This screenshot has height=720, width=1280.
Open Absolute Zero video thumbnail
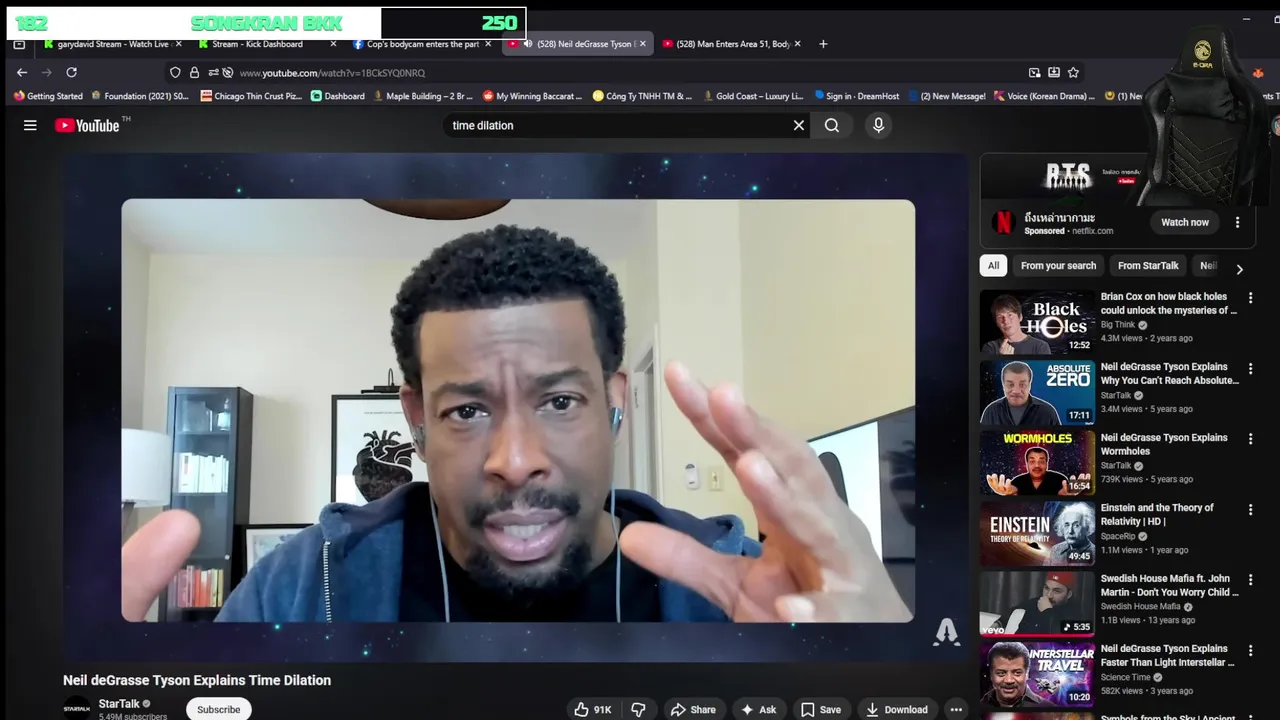(x=1037, y=393)
